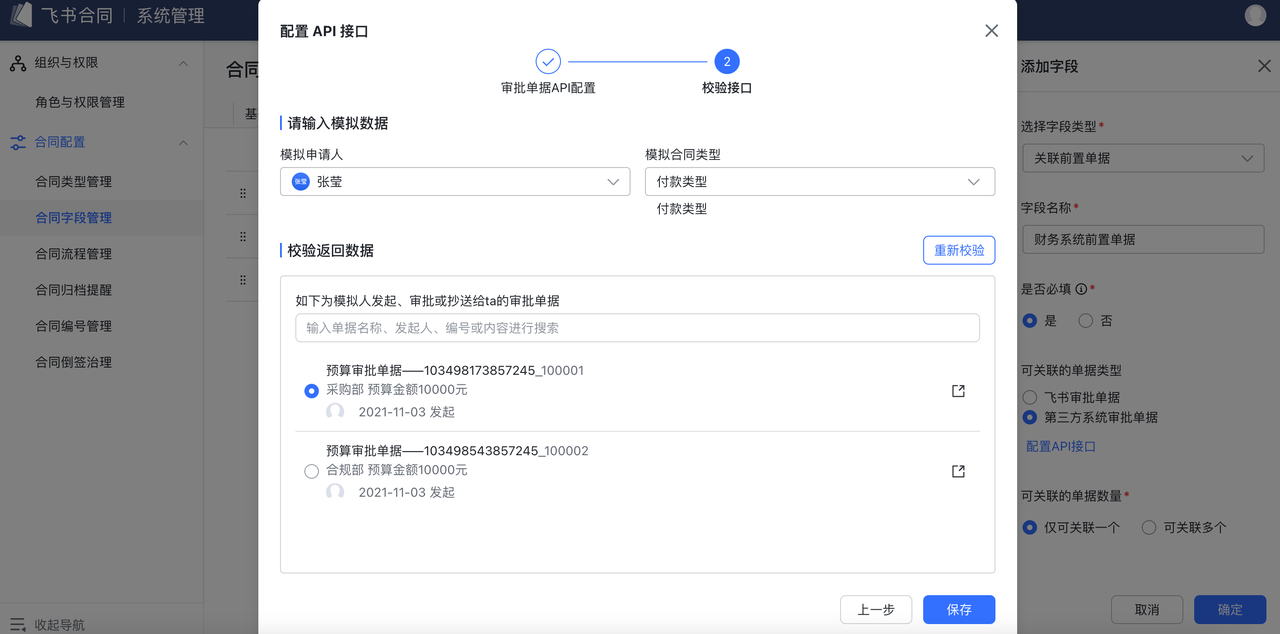Screen dimensions: 1280x634
Task: Select the 合规部 budget document radio button
Action: 311,471
